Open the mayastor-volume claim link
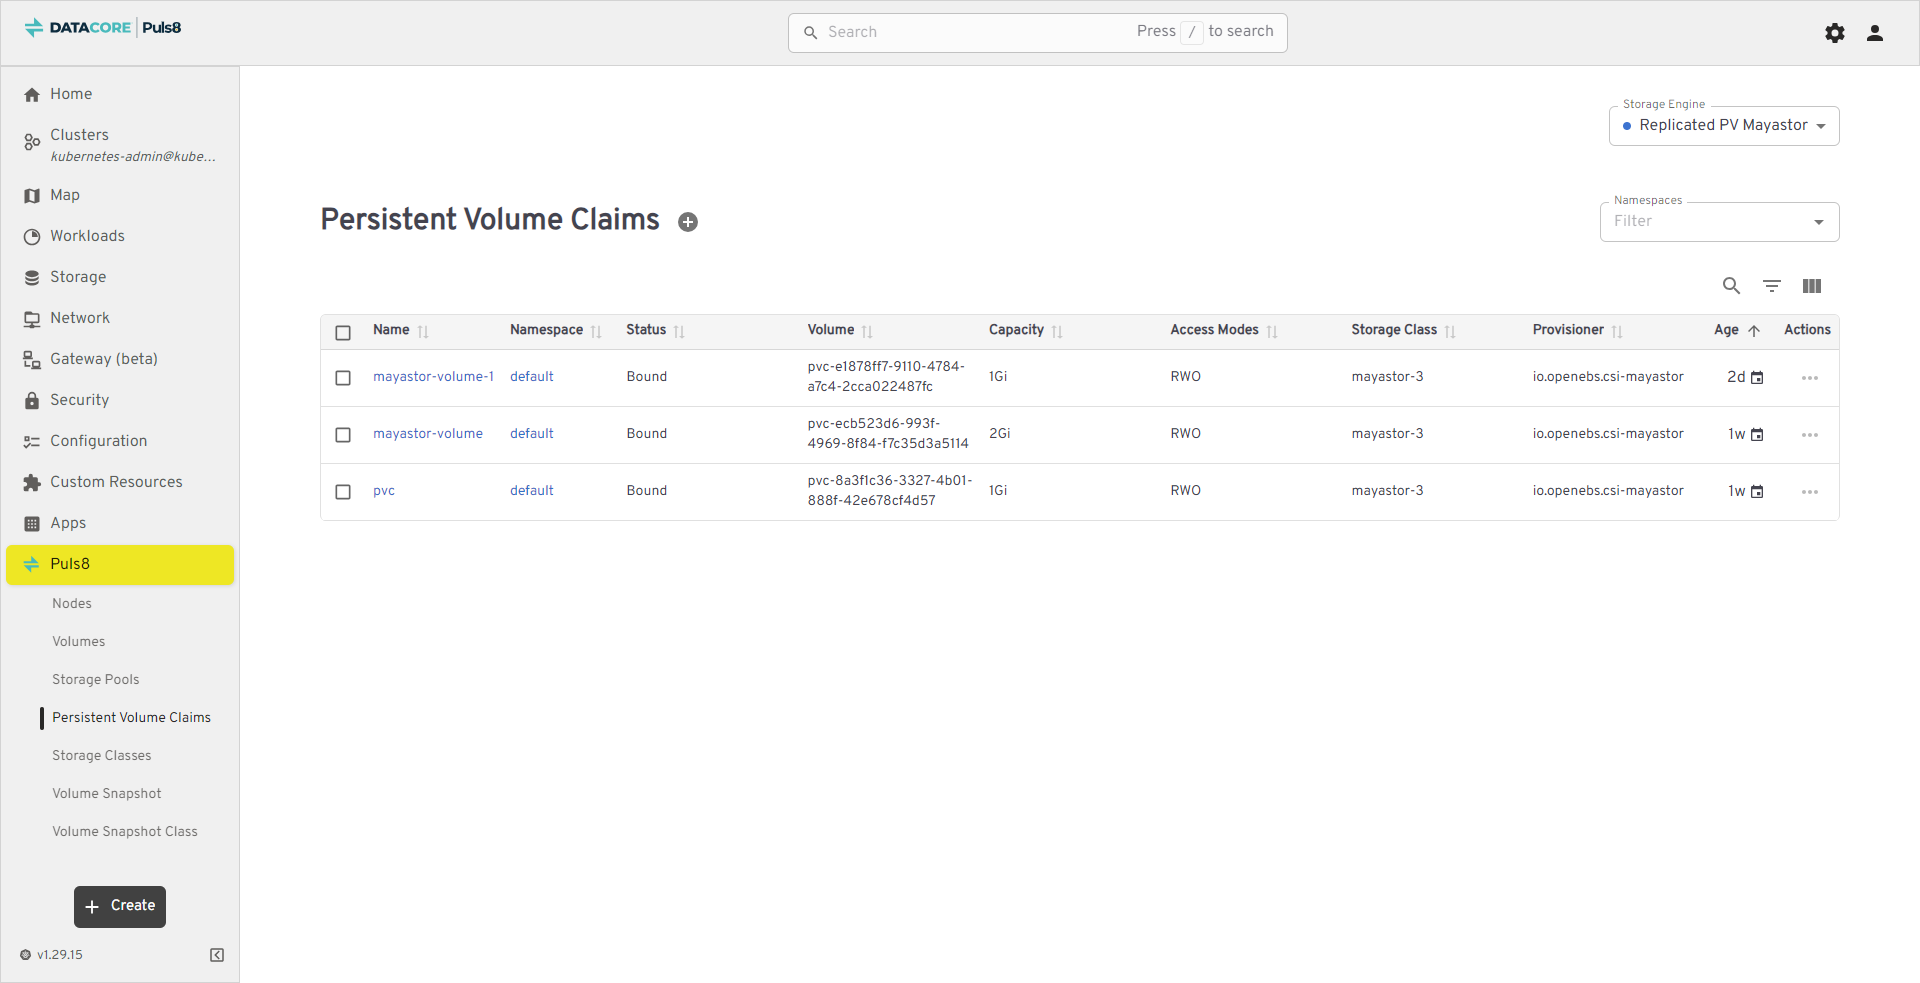 tap(428, 434)
